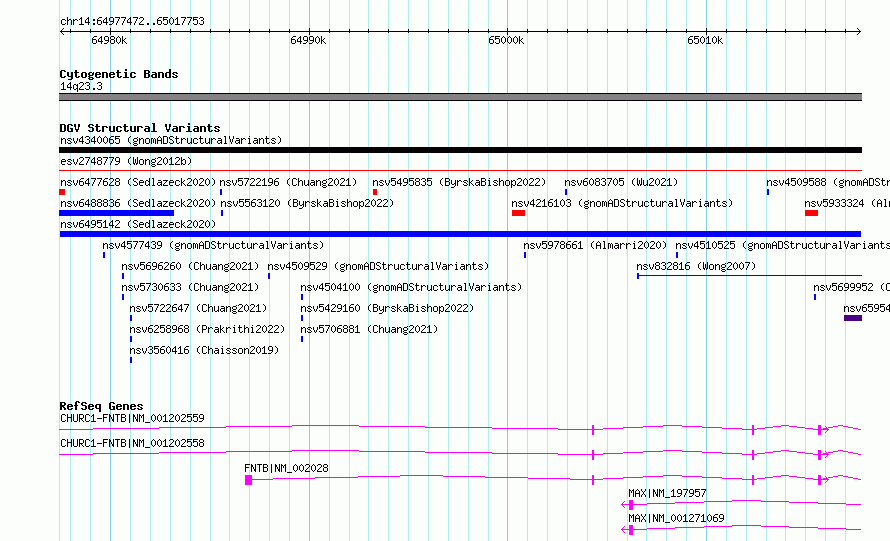Open CHURC1-FNTB|NM_001202558 transcript label
The height and width of the screenshot is (541, 890).
point(132,443)
